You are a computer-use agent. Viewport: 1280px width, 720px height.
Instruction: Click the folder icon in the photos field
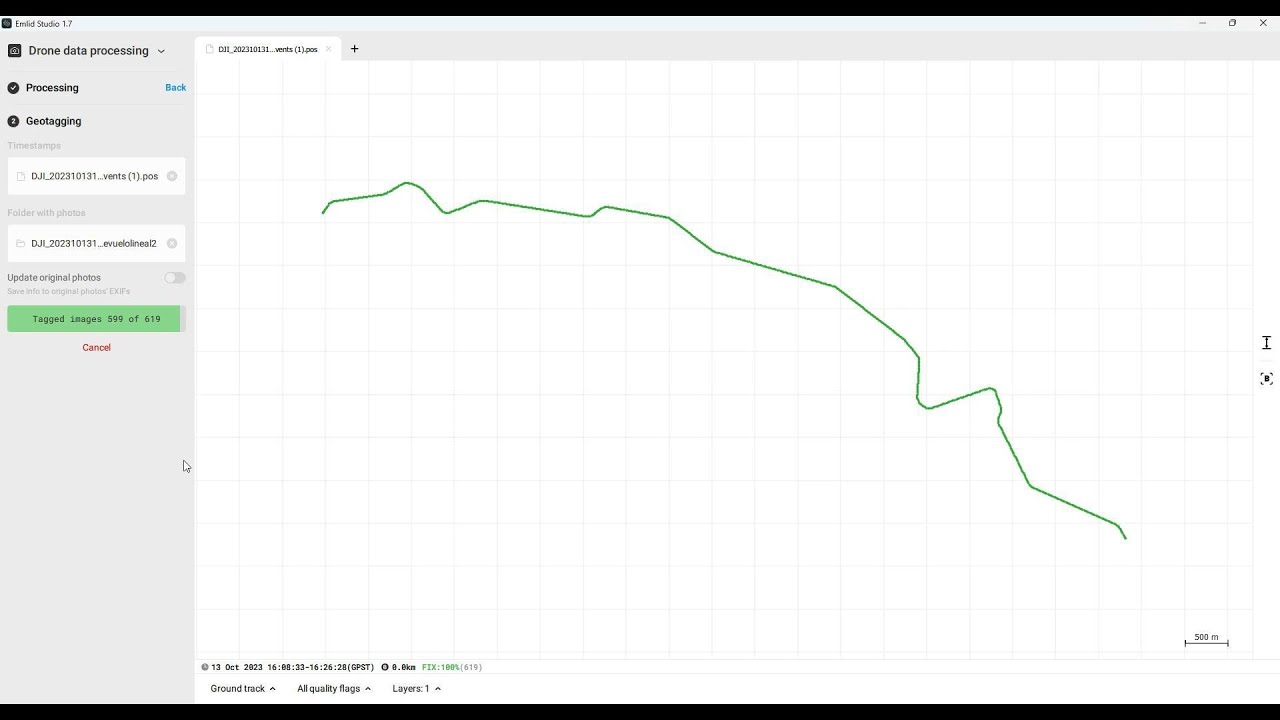(x=20, y=243)
